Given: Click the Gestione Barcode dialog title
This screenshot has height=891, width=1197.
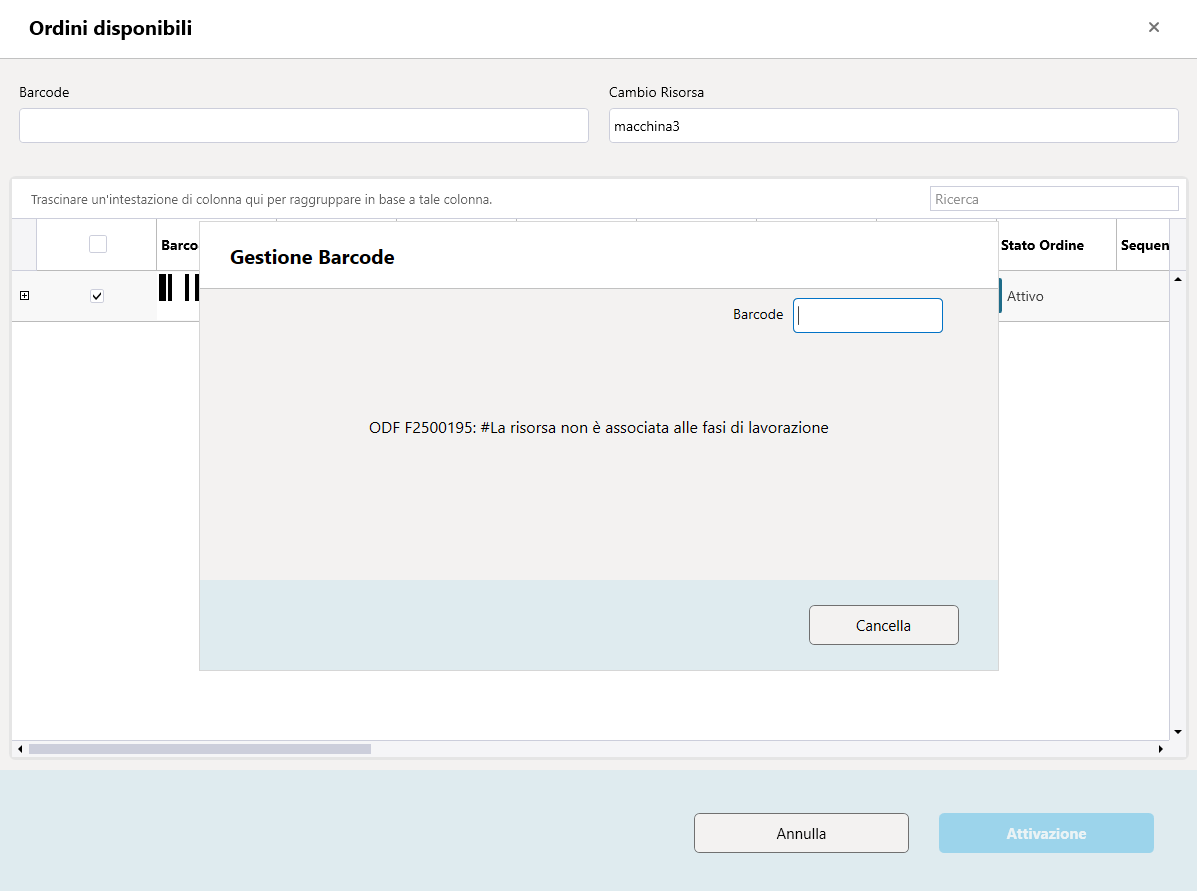Looking at the screenshot, I should pos(312,257).
